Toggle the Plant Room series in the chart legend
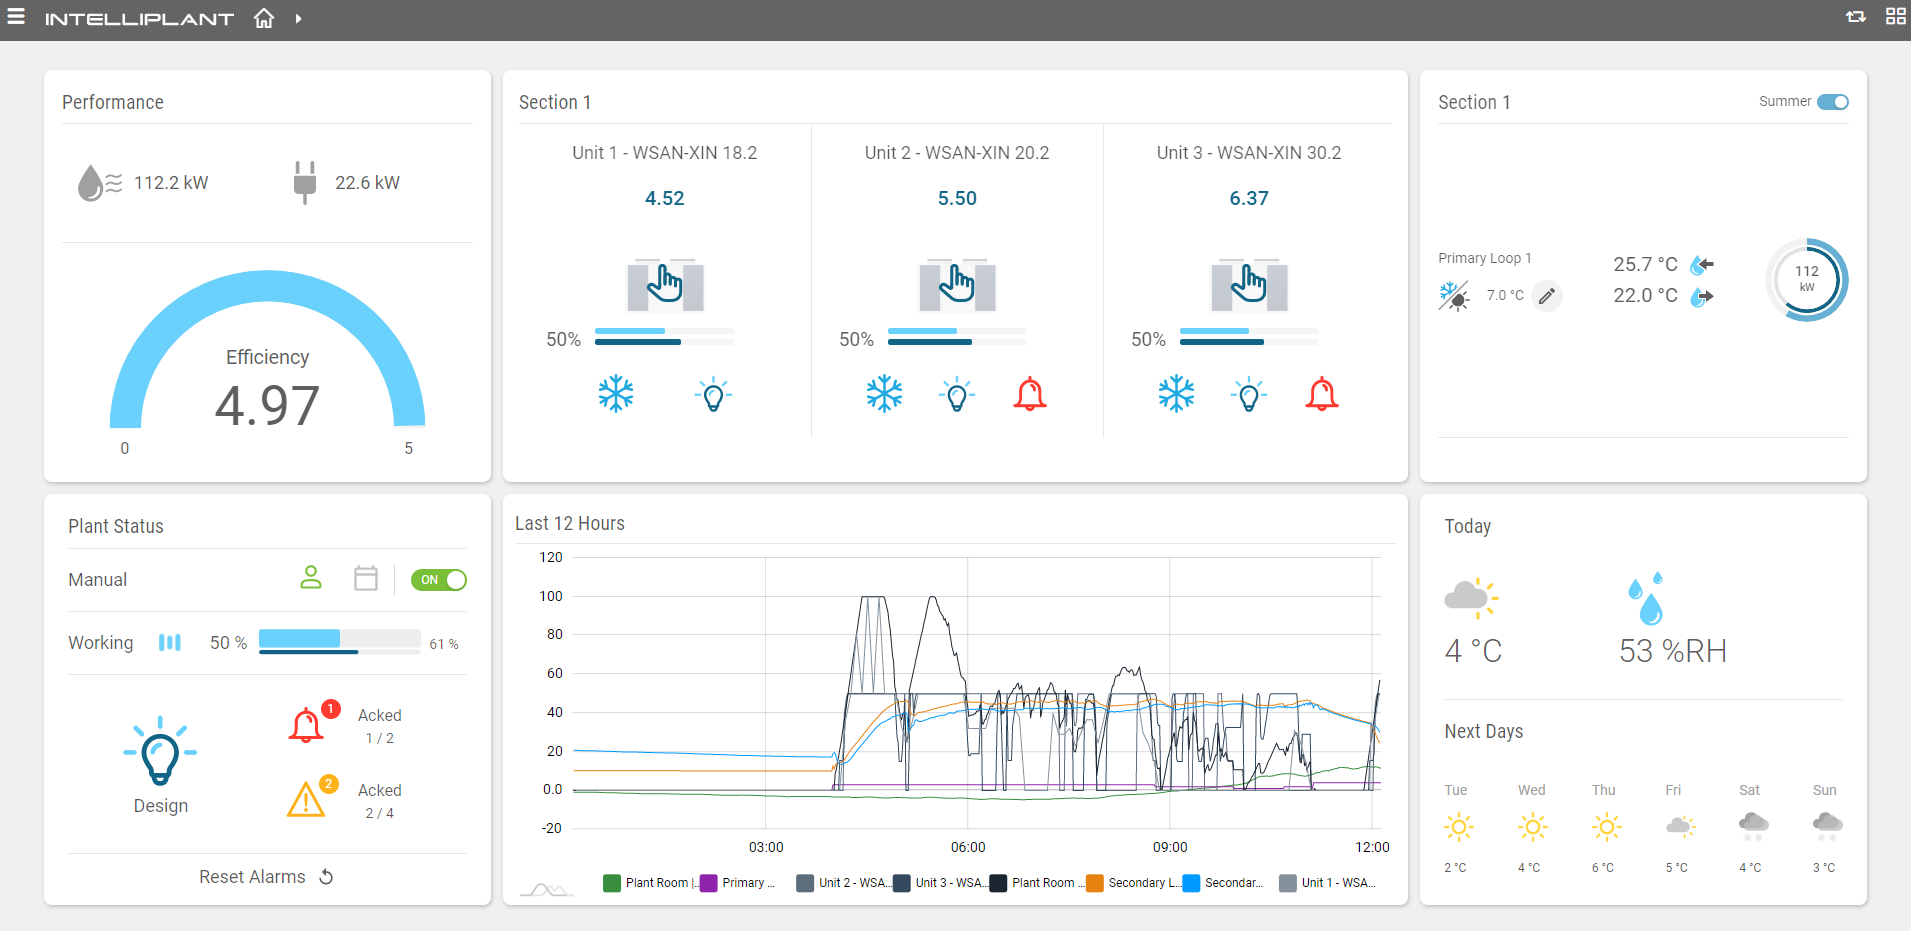The height and width of the screenshot is (931, 1911). [647, 883]
